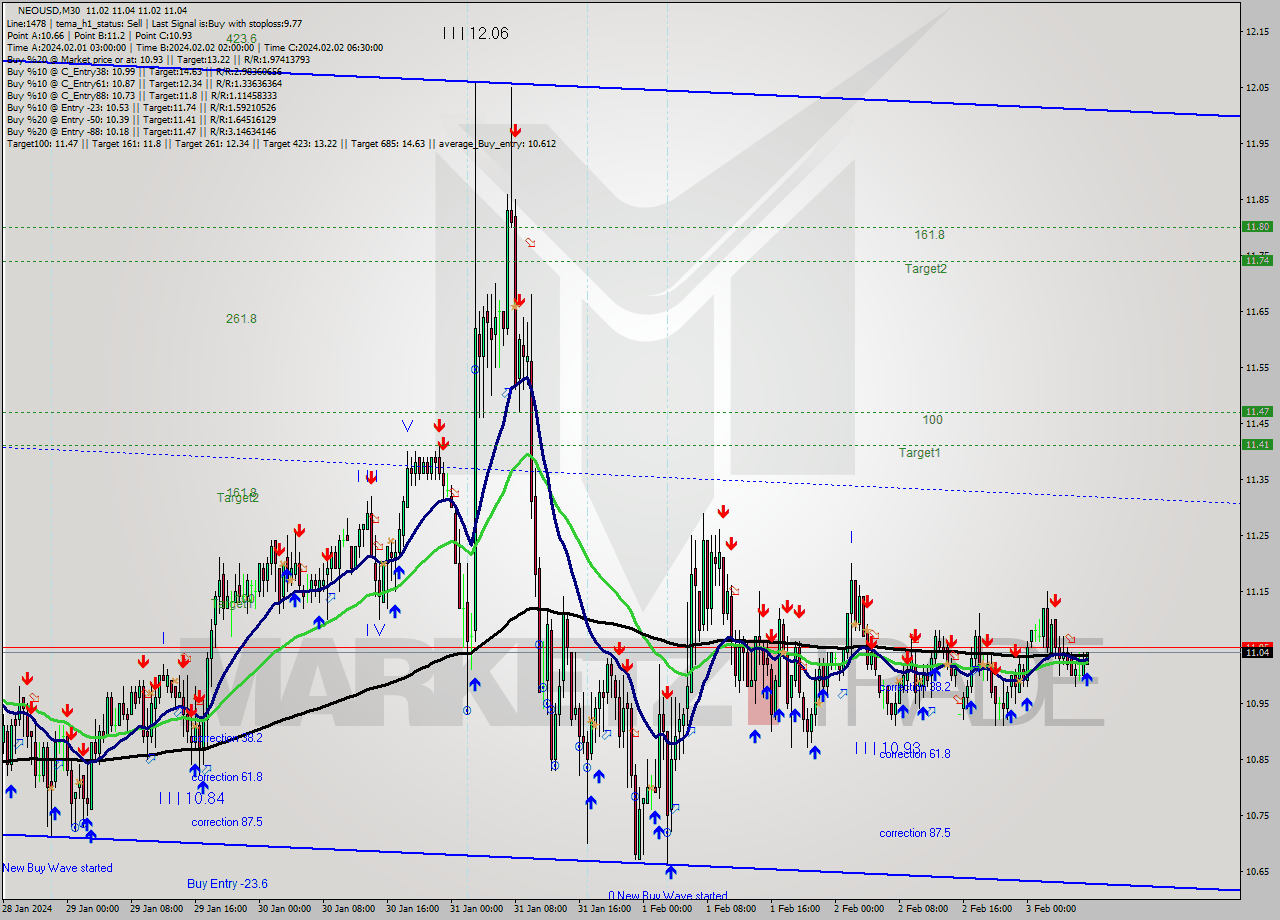
Task: Click the 0 New Buy Wave started label
Action: (x=668, y=896)
